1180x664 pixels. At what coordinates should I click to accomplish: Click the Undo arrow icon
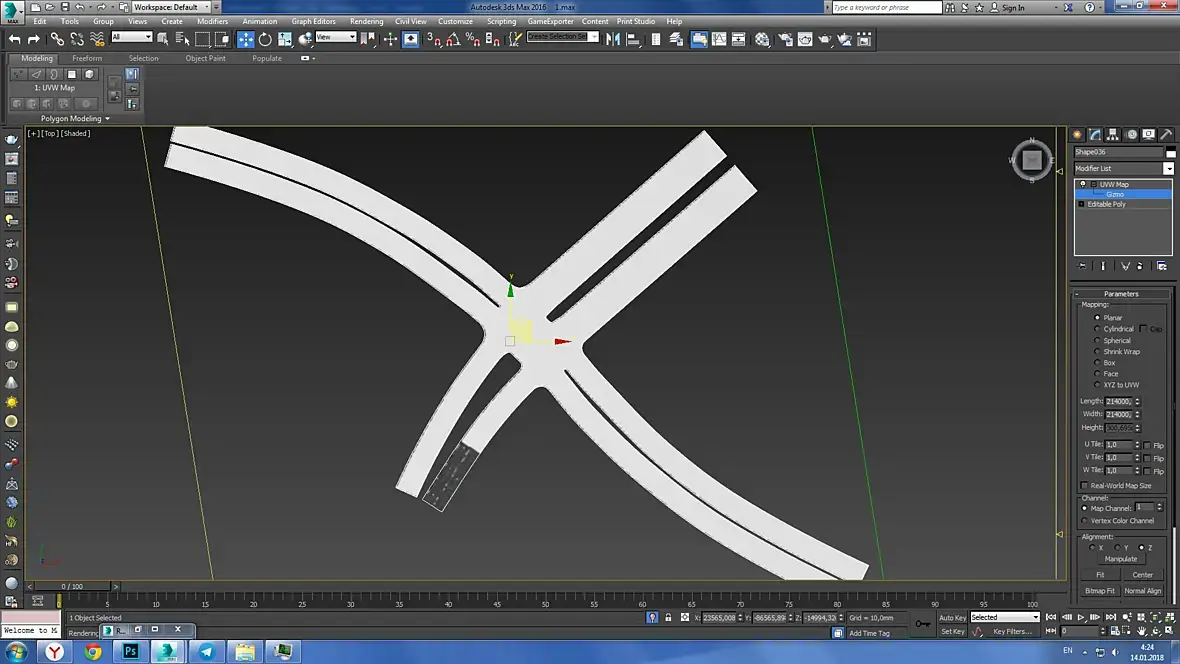pyautogui.click(x=15, y=40)
